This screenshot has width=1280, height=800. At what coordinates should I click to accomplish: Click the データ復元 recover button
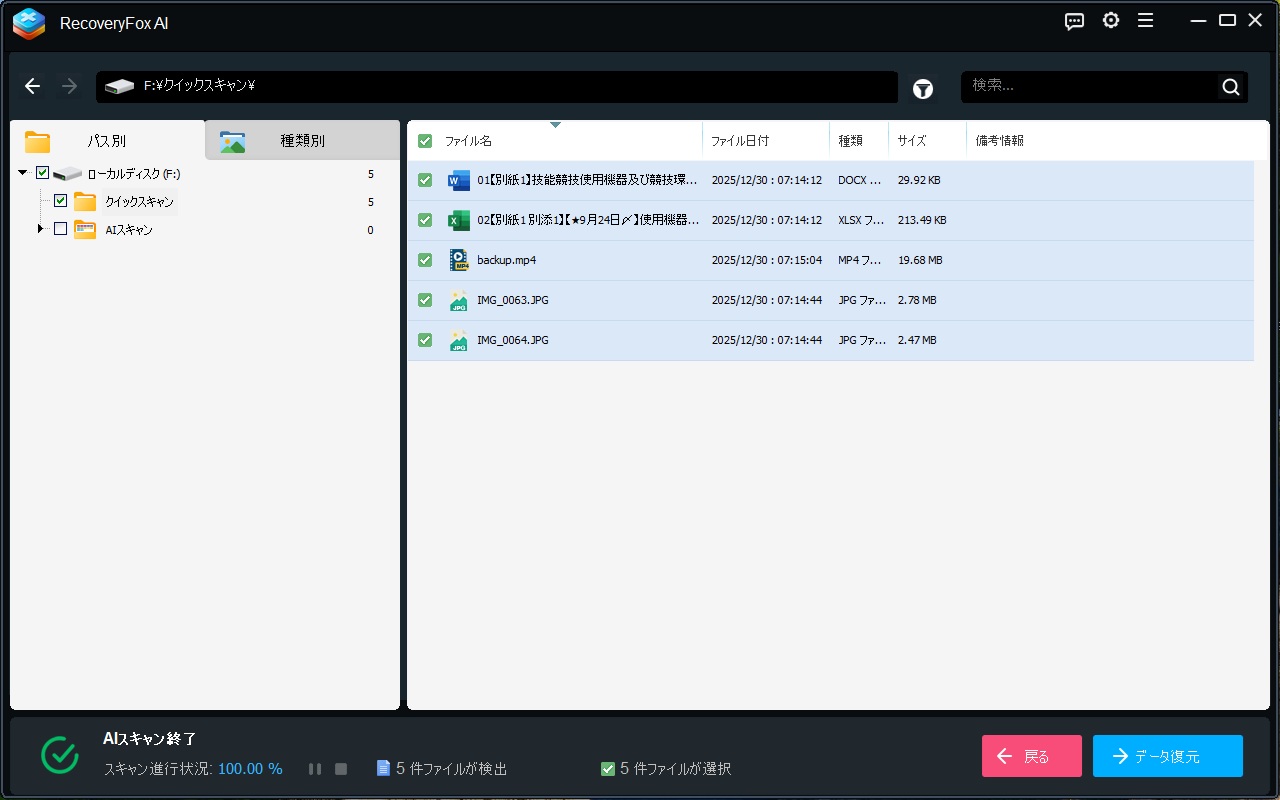tap(1167, 756)
